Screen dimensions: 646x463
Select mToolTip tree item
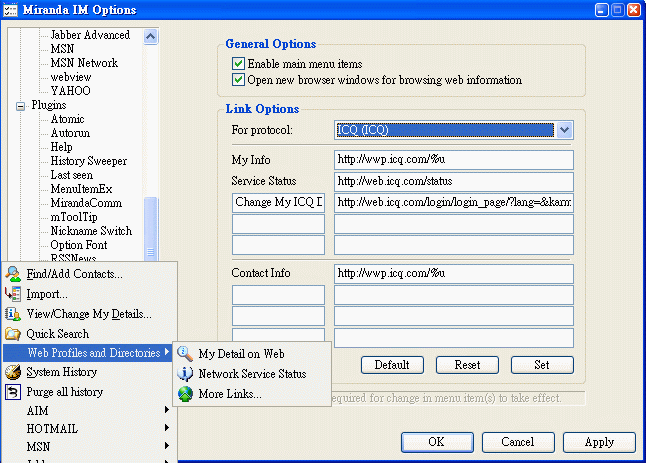(74, 217)
